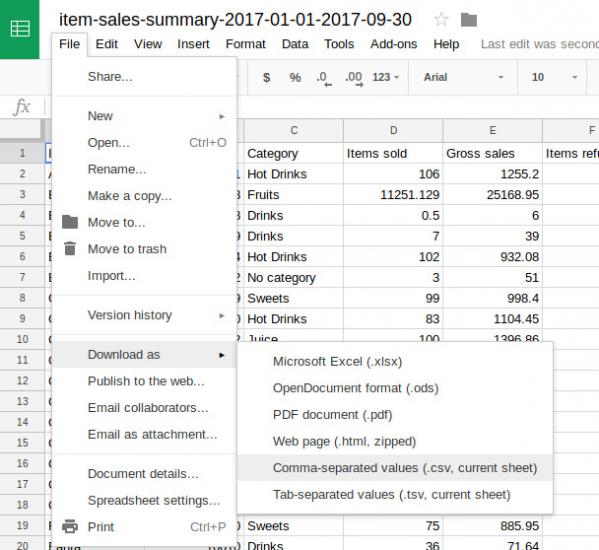Open the Data menu
This screenshot has width=599, height=550.
[295, 44]
